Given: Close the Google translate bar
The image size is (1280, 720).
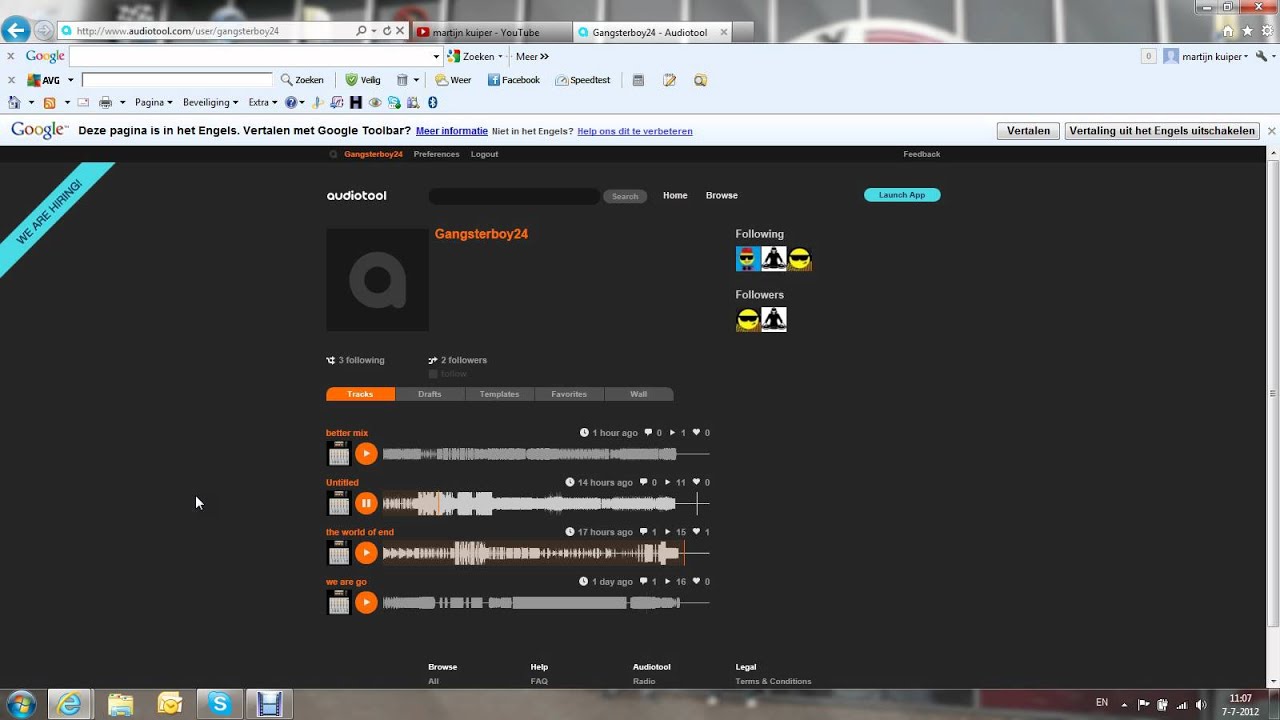Looking at the screenshot, I should [x=1272, y=131].
